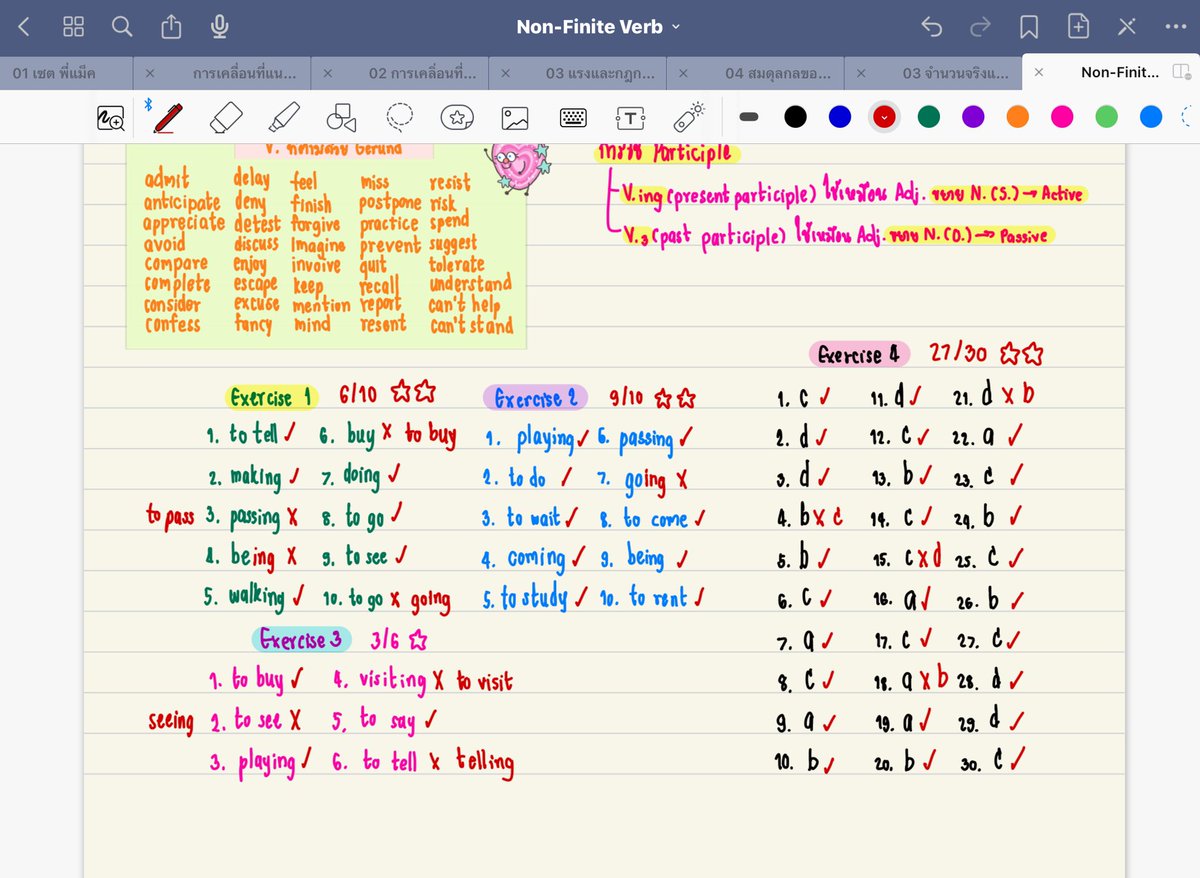
Task: Insert an image with the photo tool
Action: point(515,118)
